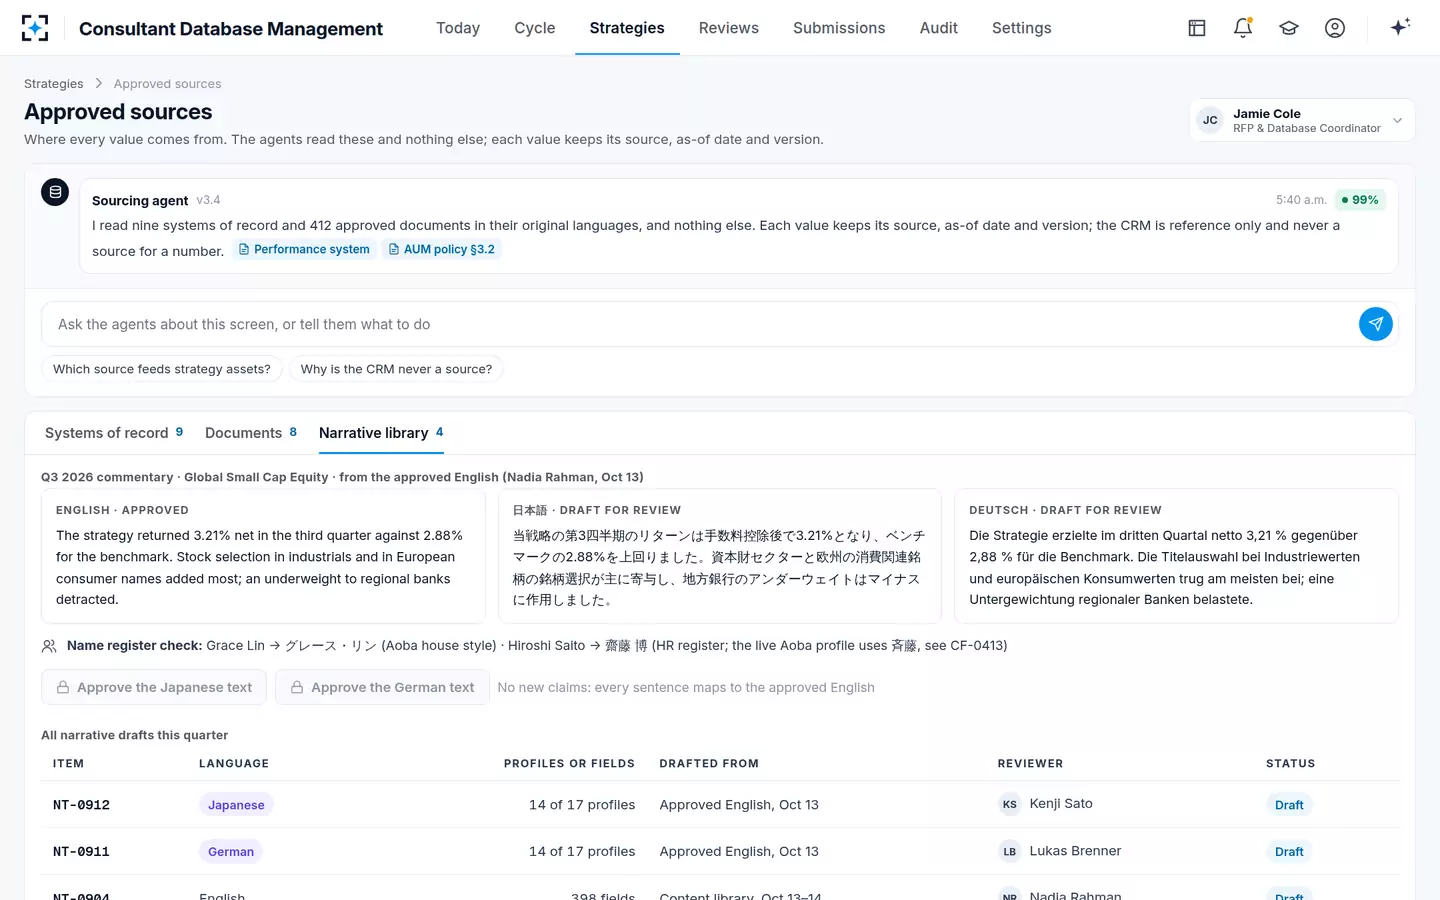The height and width of the screenshot is (900, 1440).
Task: Ask 'Which source feeds strategy assets?'
Action: [162, 369]
